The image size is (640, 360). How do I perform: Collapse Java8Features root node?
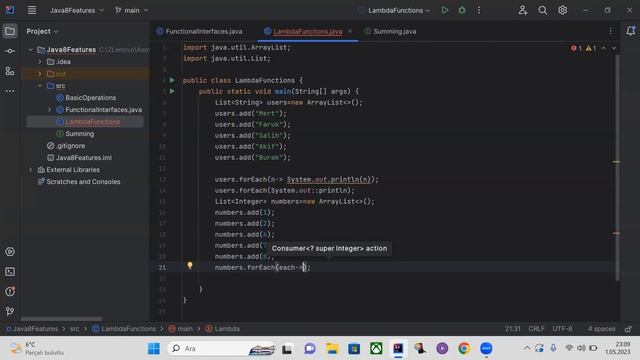31,50
